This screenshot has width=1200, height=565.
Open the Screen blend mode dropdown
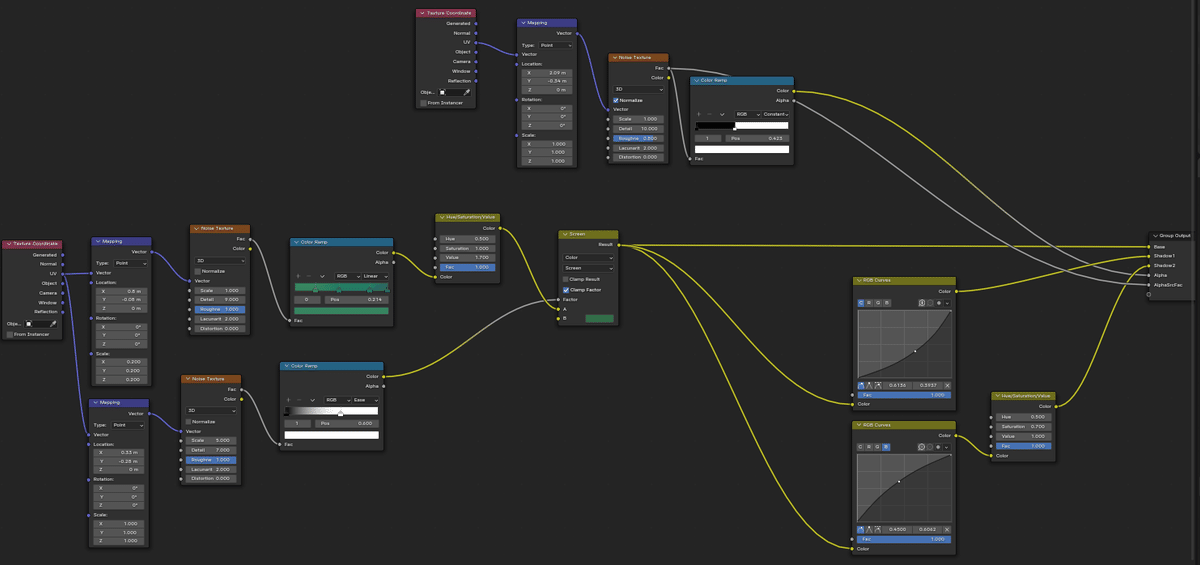pos(588,268)
